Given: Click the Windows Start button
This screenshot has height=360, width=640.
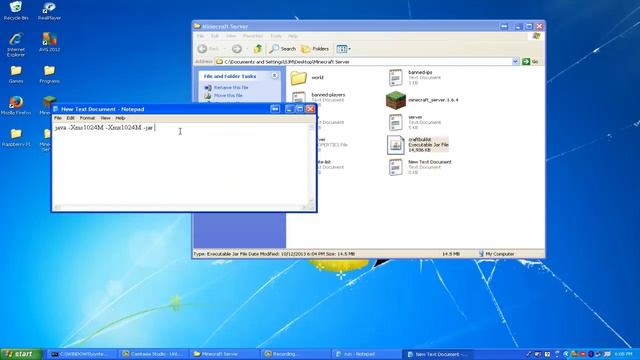Looking at the screenshot, I should (x=21, y=354).
